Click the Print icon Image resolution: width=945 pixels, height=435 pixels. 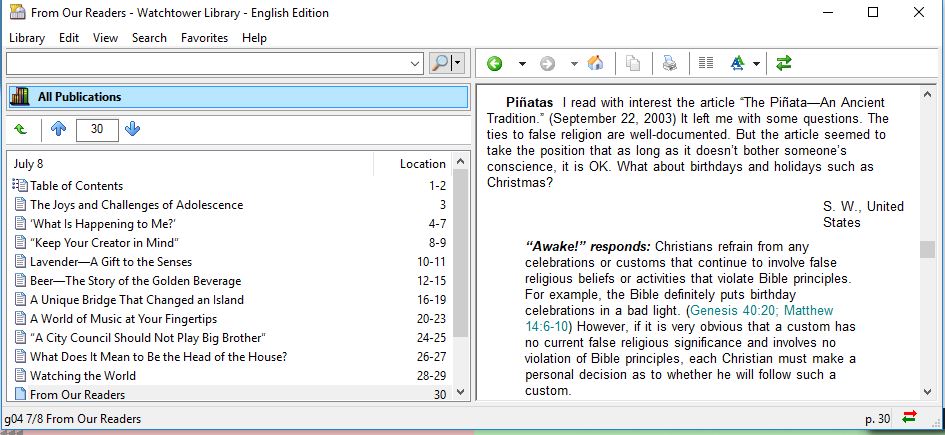(669, 63)
